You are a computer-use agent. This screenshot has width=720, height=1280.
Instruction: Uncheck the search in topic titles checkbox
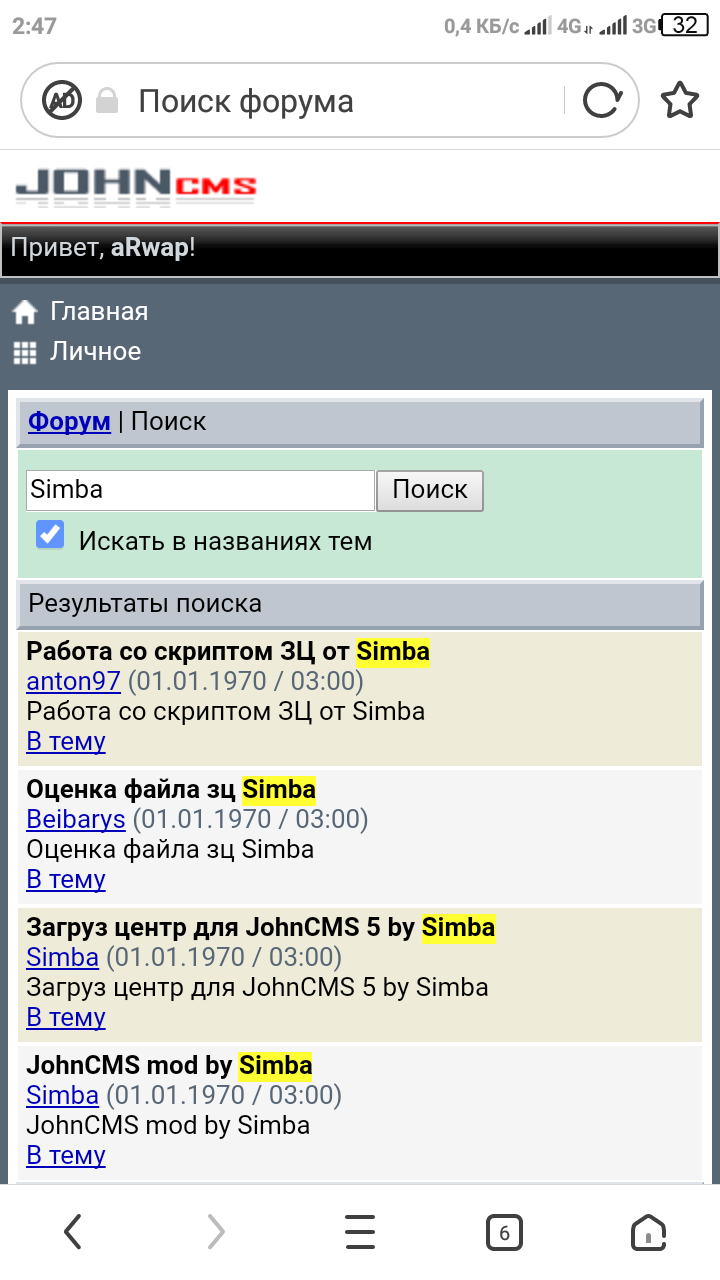(x=50, y=534)
